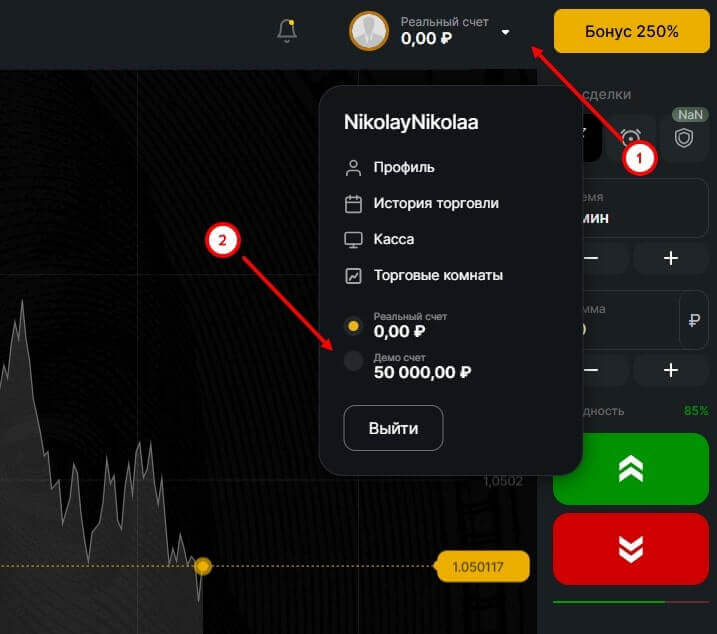
Task: Click the user avatar picture
Action: (369, 31)
